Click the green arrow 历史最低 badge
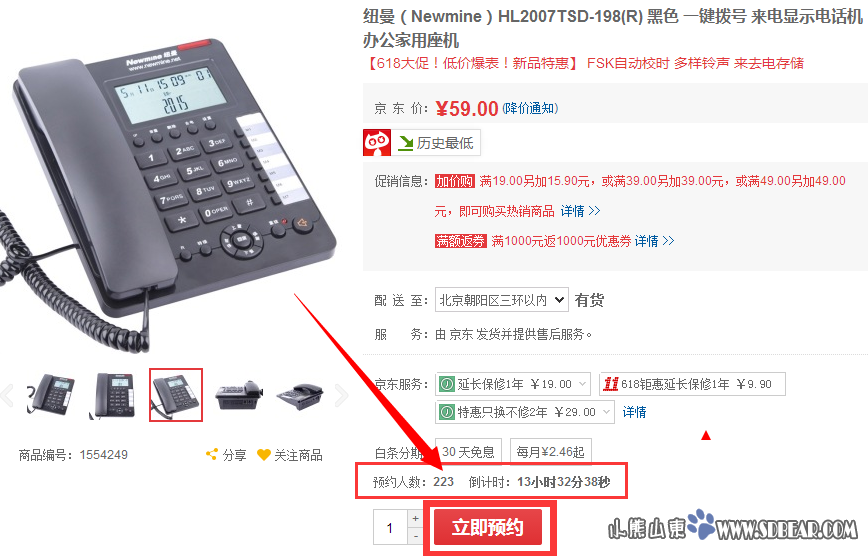The image size is (868, 556). (x=436, y=143)
